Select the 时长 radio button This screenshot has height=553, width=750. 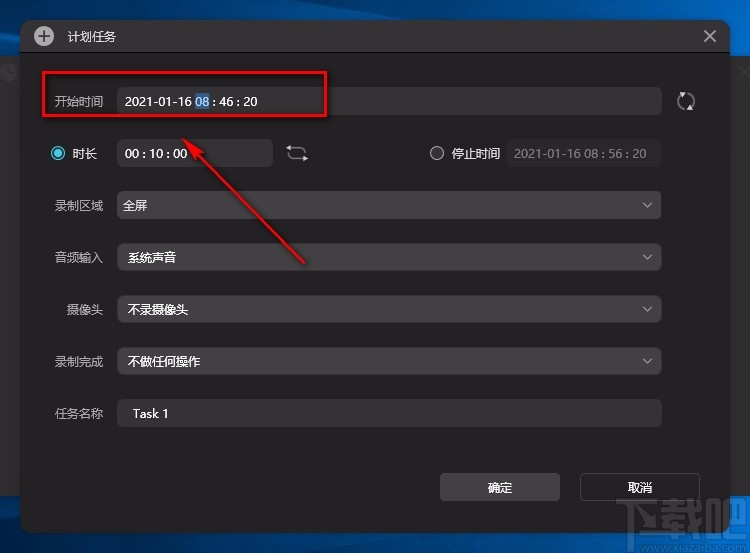(58, 153)
